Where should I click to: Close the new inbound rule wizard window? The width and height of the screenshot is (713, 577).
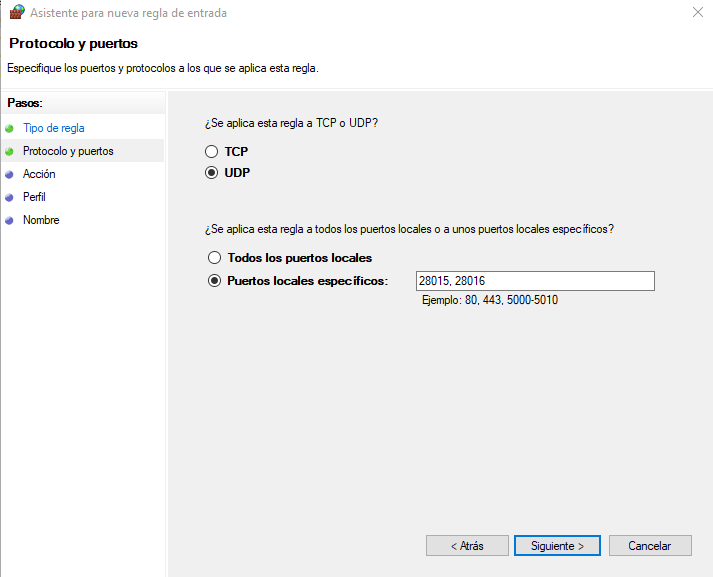[x=695, y=13]
